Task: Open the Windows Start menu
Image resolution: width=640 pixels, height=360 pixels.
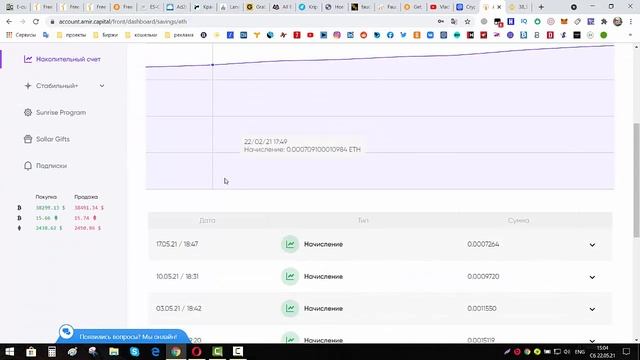Action: (10, 351)
